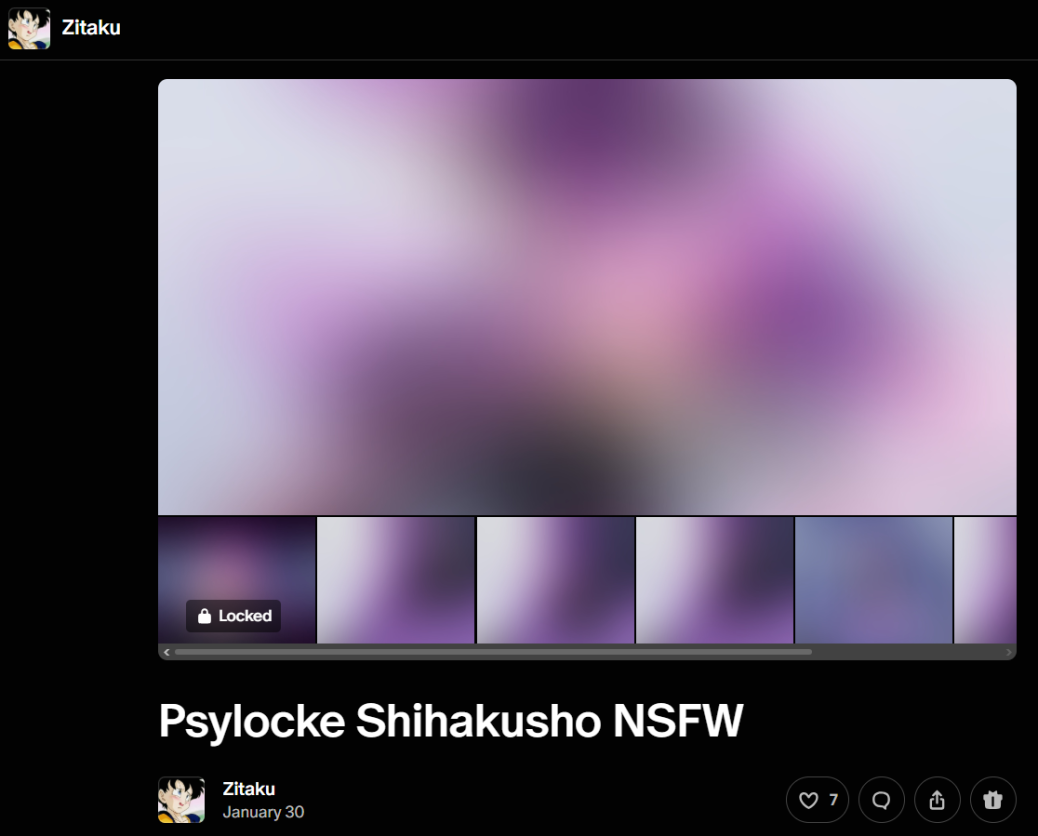This screenshot has width=1038, height=836.
Task: Click the Zitaku author name under title
Action: pos(248,789)
